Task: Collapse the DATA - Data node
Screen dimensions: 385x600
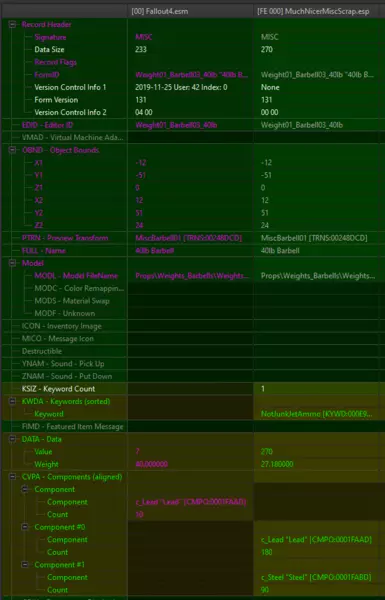Action: (12, 439)
